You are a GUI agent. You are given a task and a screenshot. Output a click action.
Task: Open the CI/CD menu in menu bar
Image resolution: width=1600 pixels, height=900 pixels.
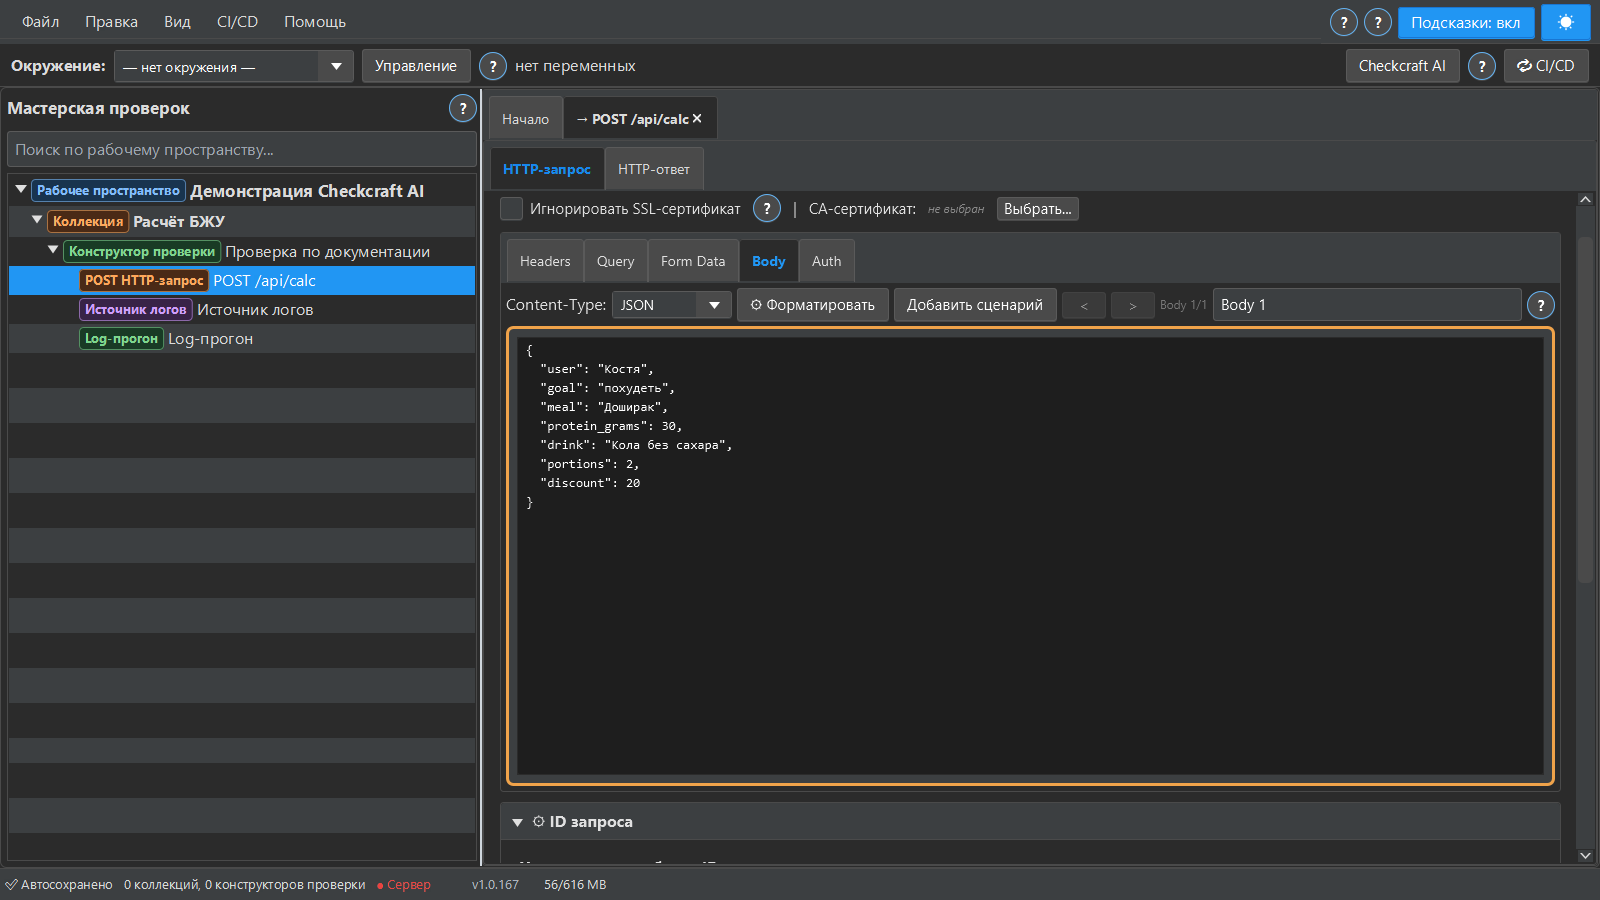coord(238,21)
